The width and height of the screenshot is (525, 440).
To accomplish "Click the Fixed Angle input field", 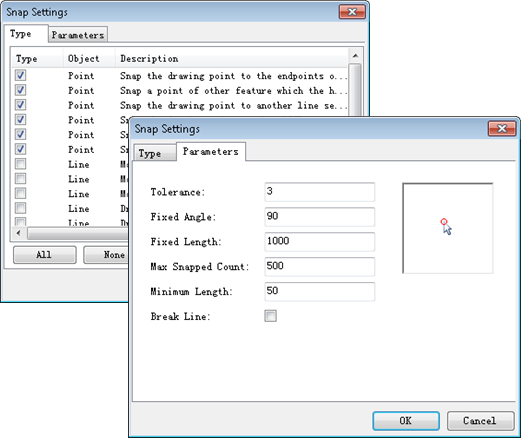I will (319, 217).
